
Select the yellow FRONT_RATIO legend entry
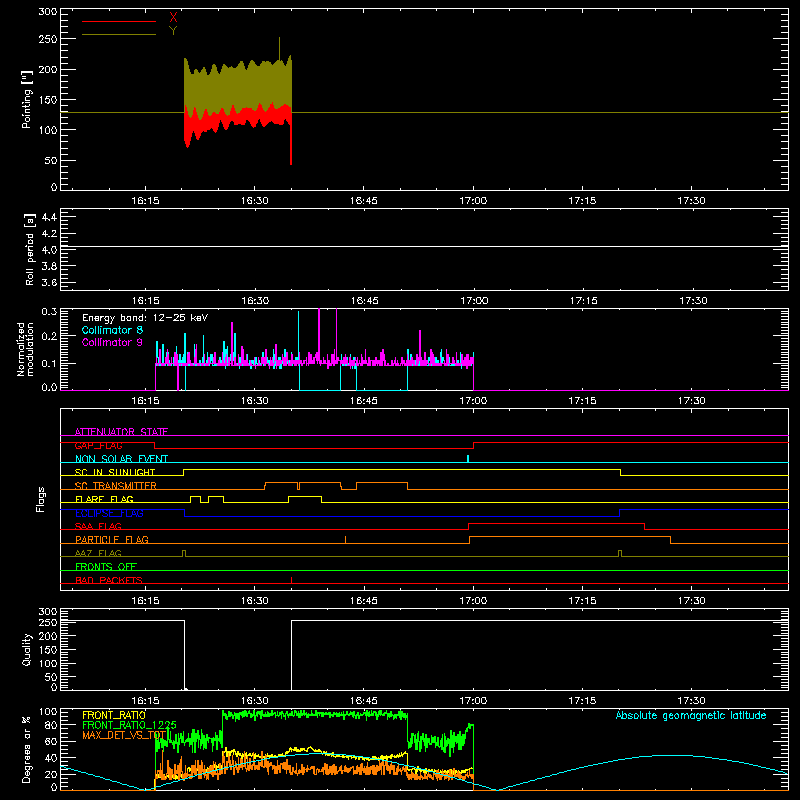114,715
